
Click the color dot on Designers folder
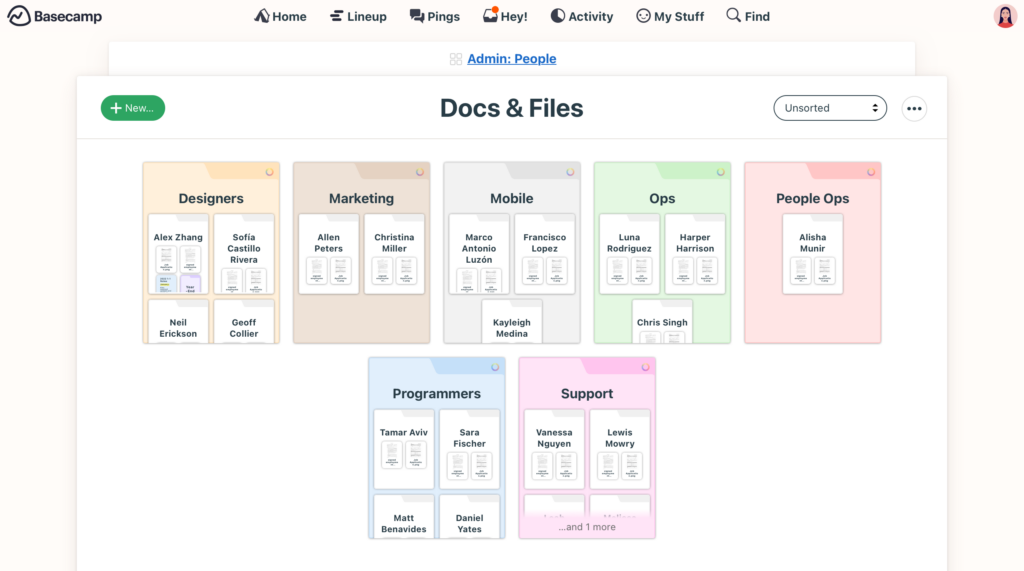pyautogui.click(x=269, y=172)
